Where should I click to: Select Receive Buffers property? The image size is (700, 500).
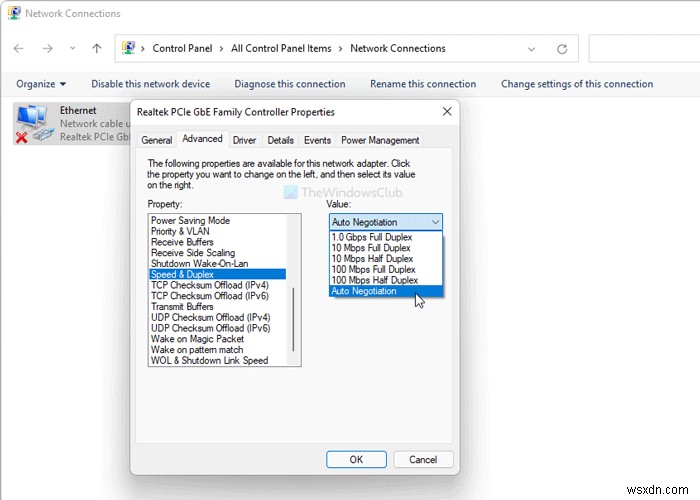218,242
